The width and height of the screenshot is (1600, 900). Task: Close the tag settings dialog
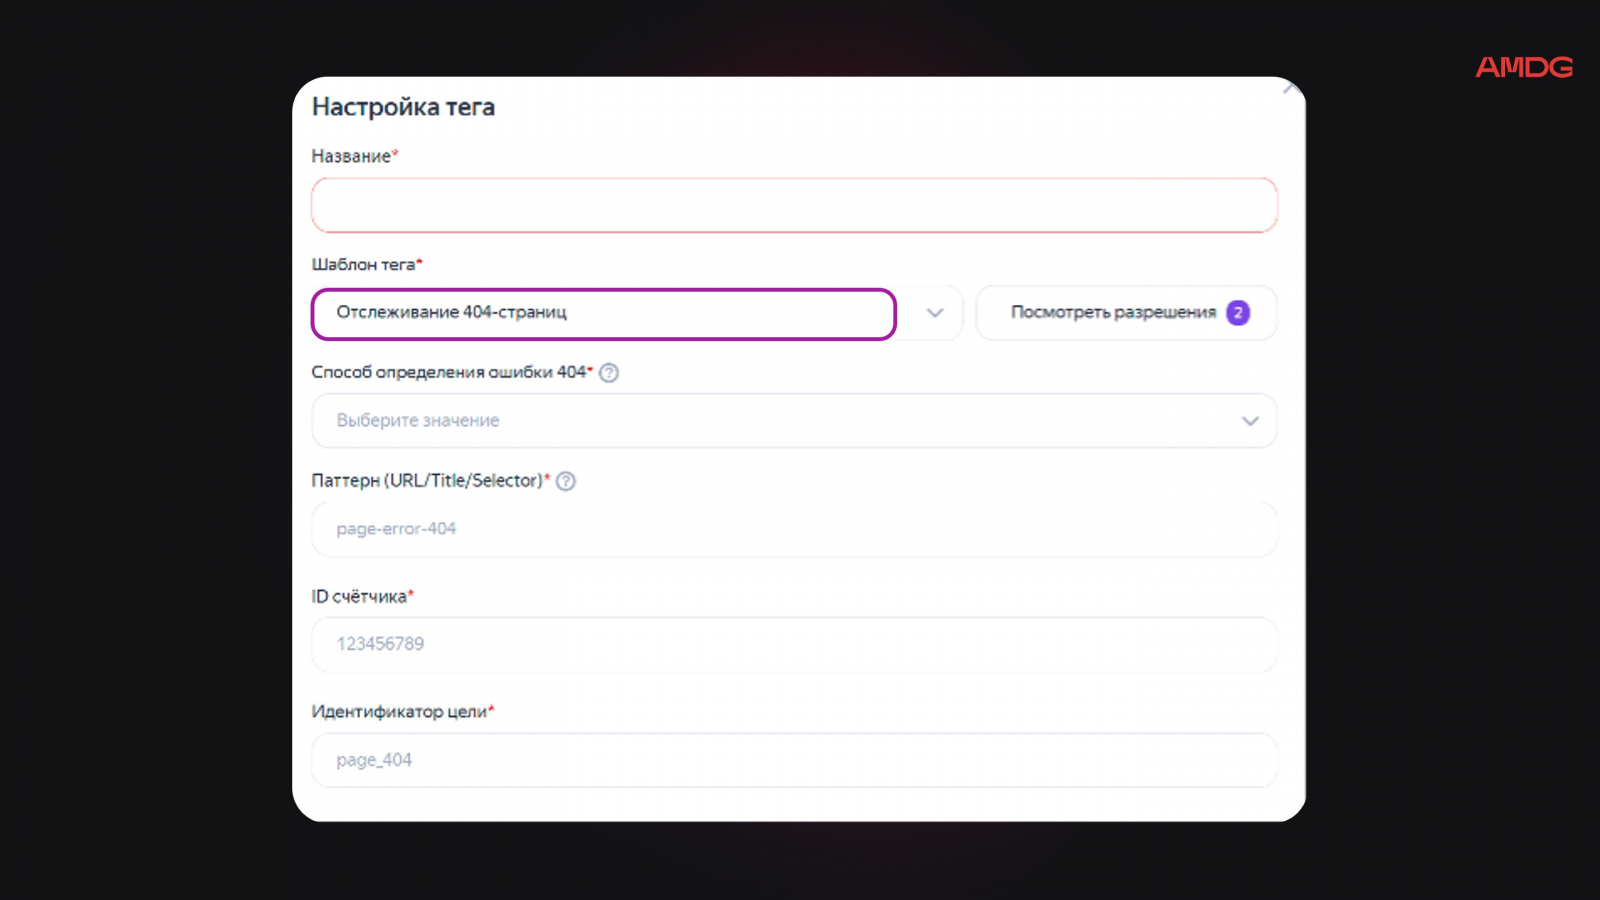(x=1290, y=89)
